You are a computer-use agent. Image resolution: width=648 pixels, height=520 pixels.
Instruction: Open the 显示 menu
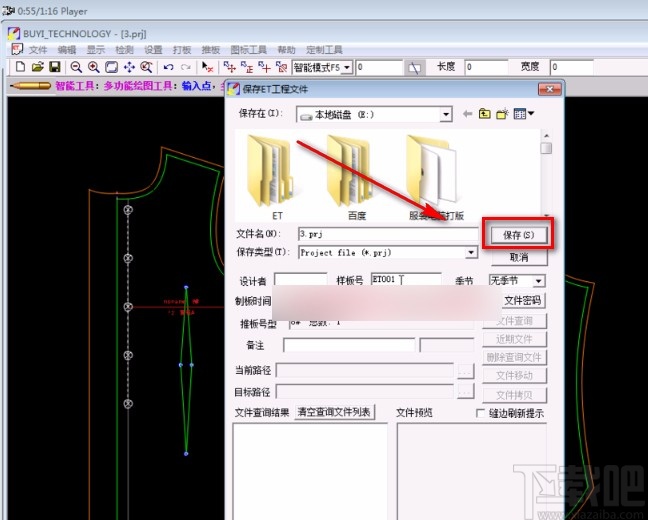[x=96, y=50]
